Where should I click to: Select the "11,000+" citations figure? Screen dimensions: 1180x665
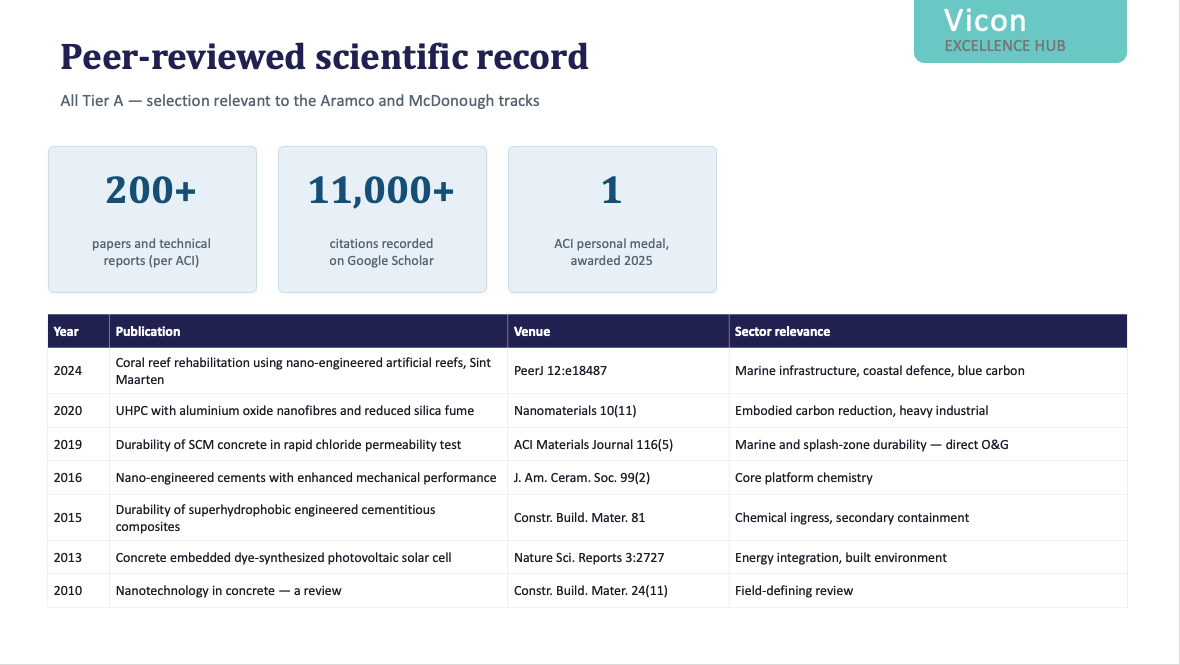click(x=382, y=190)
